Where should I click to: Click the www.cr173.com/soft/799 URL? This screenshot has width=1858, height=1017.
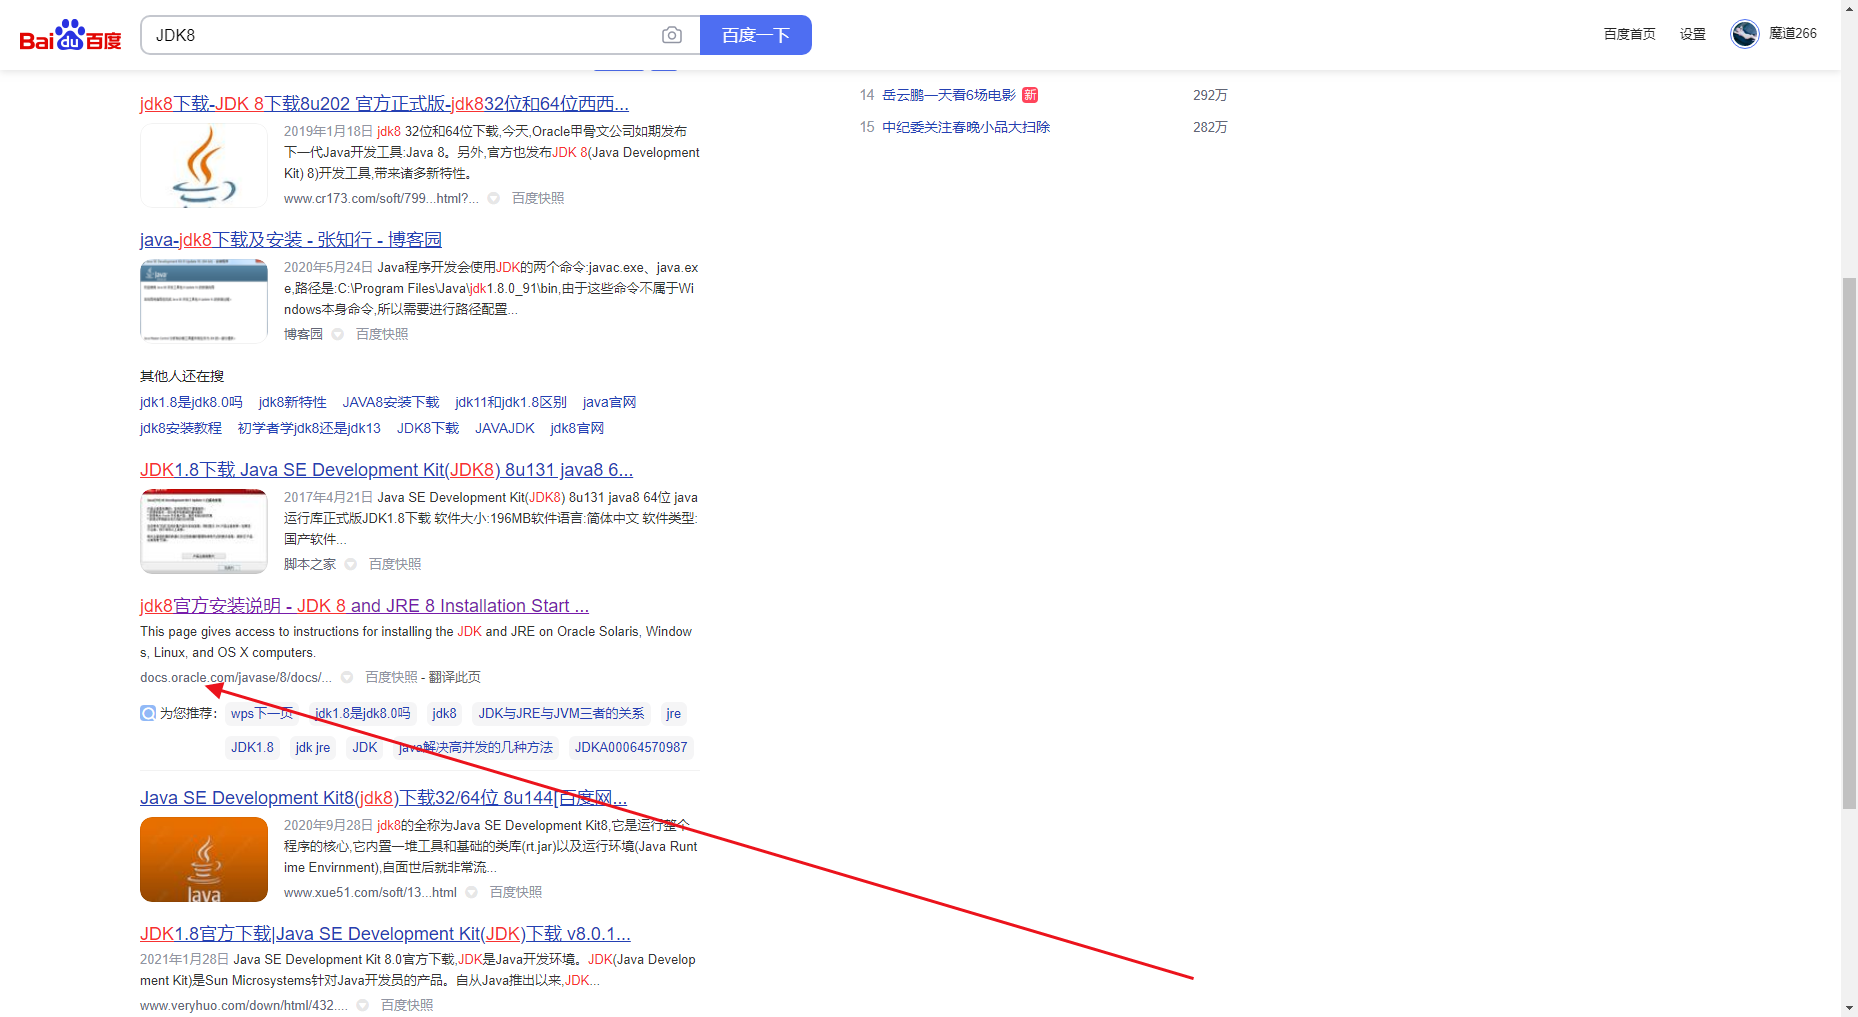381,198
